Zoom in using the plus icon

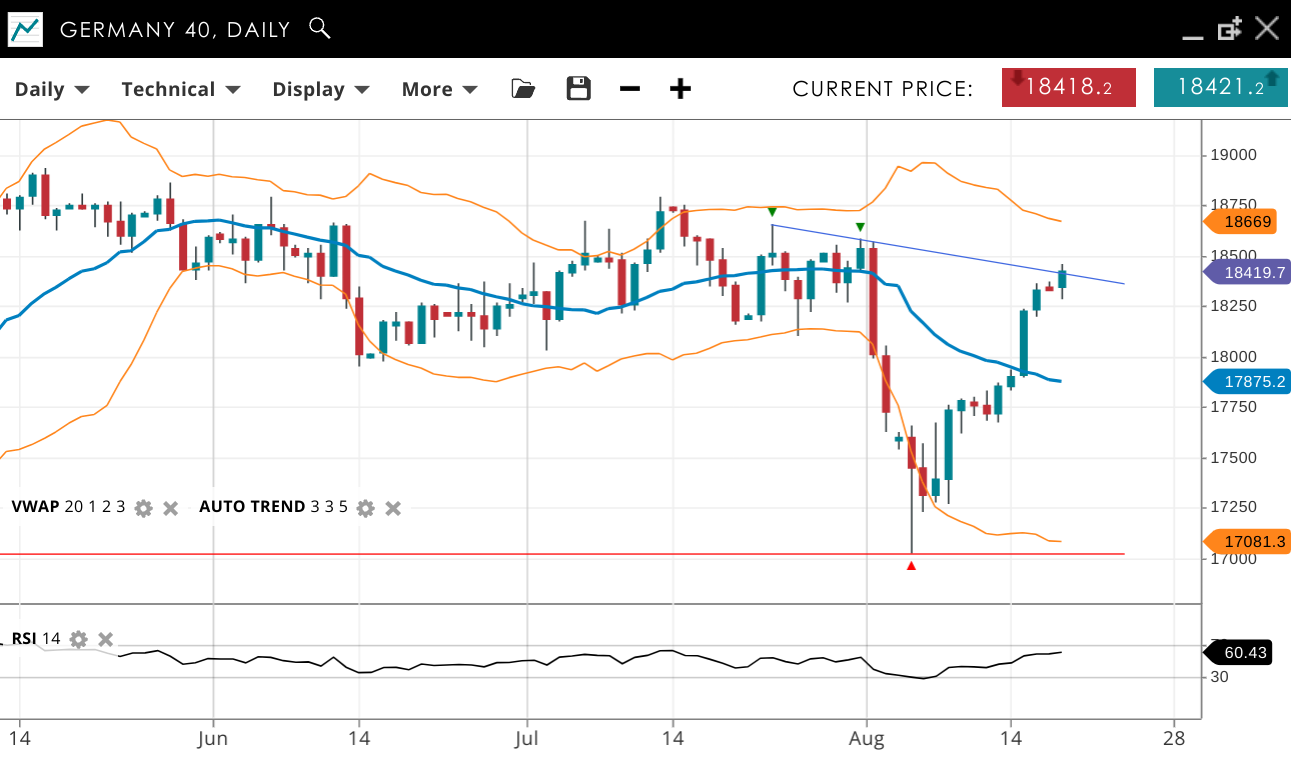click(680, 89)
